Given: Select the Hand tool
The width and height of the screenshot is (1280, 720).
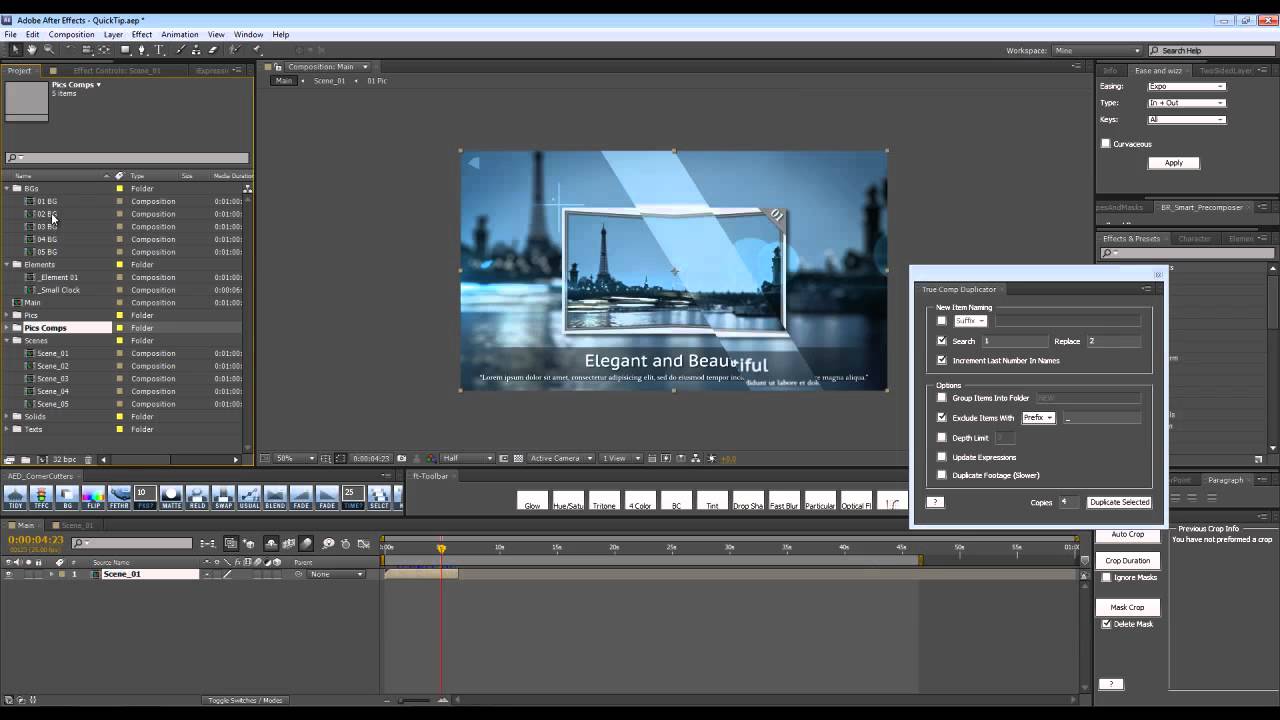Looking at the screenshot, I should [x=32, y=50].
